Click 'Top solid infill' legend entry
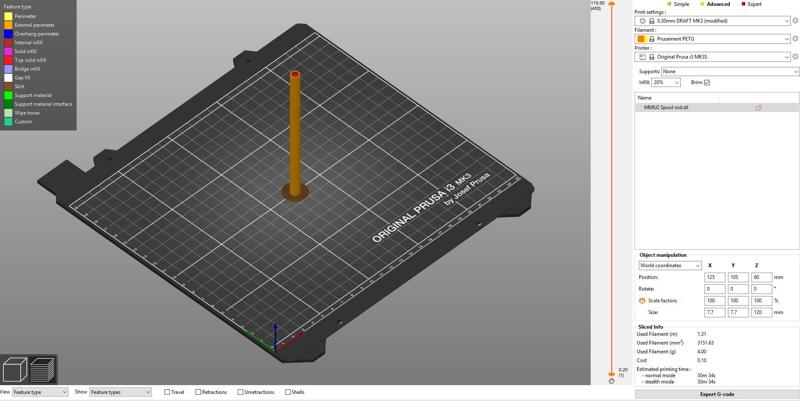Screen dimensions: 800x401 tap(30, 60)
